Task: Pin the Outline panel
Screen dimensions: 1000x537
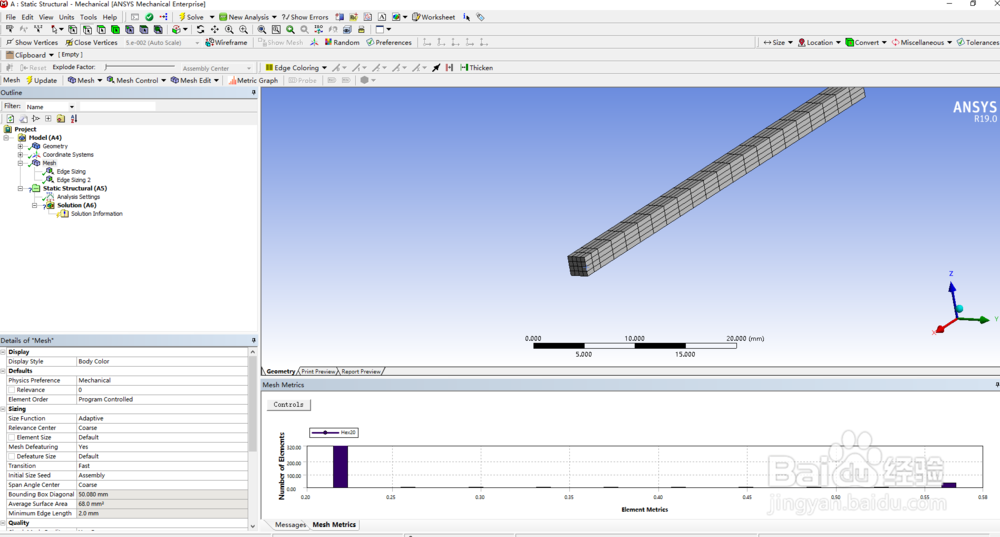Action: click(x=253, y=92)
